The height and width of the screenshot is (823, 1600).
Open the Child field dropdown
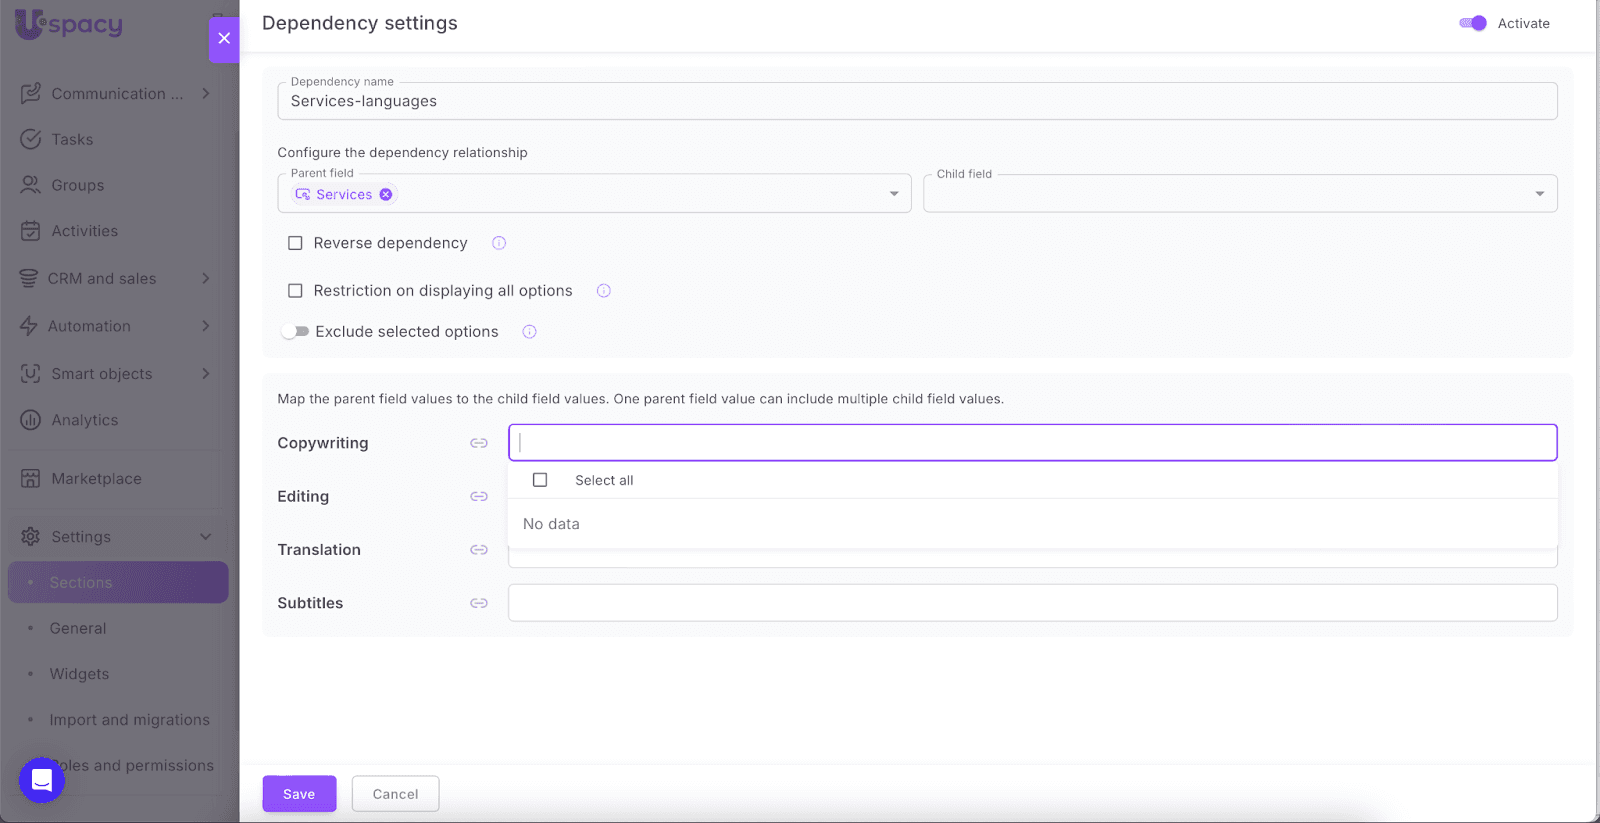1539,194
